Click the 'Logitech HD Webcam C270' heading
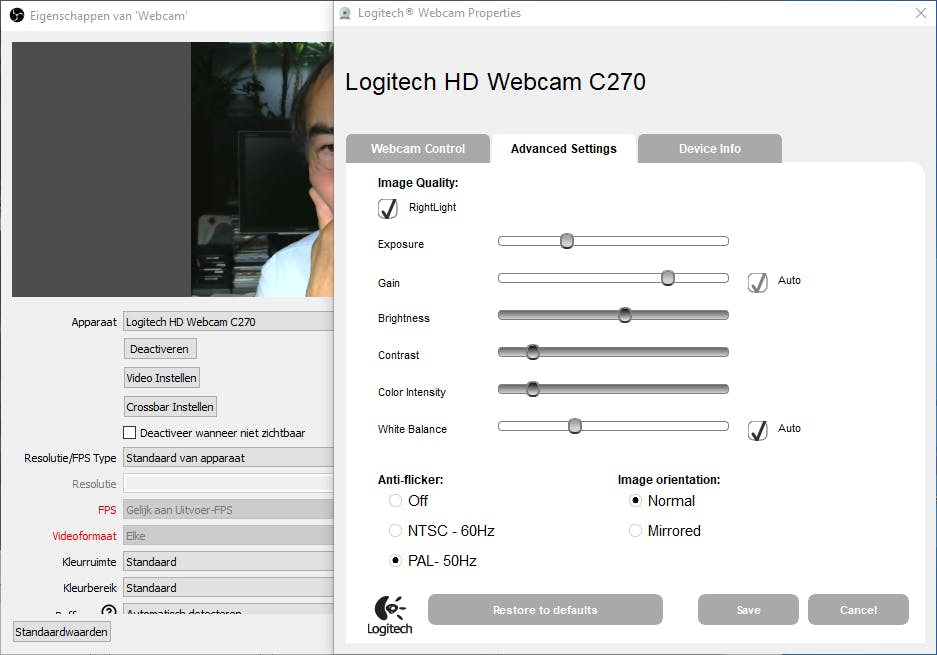Screen dimensions: 937x655 (x=495, y=82)
